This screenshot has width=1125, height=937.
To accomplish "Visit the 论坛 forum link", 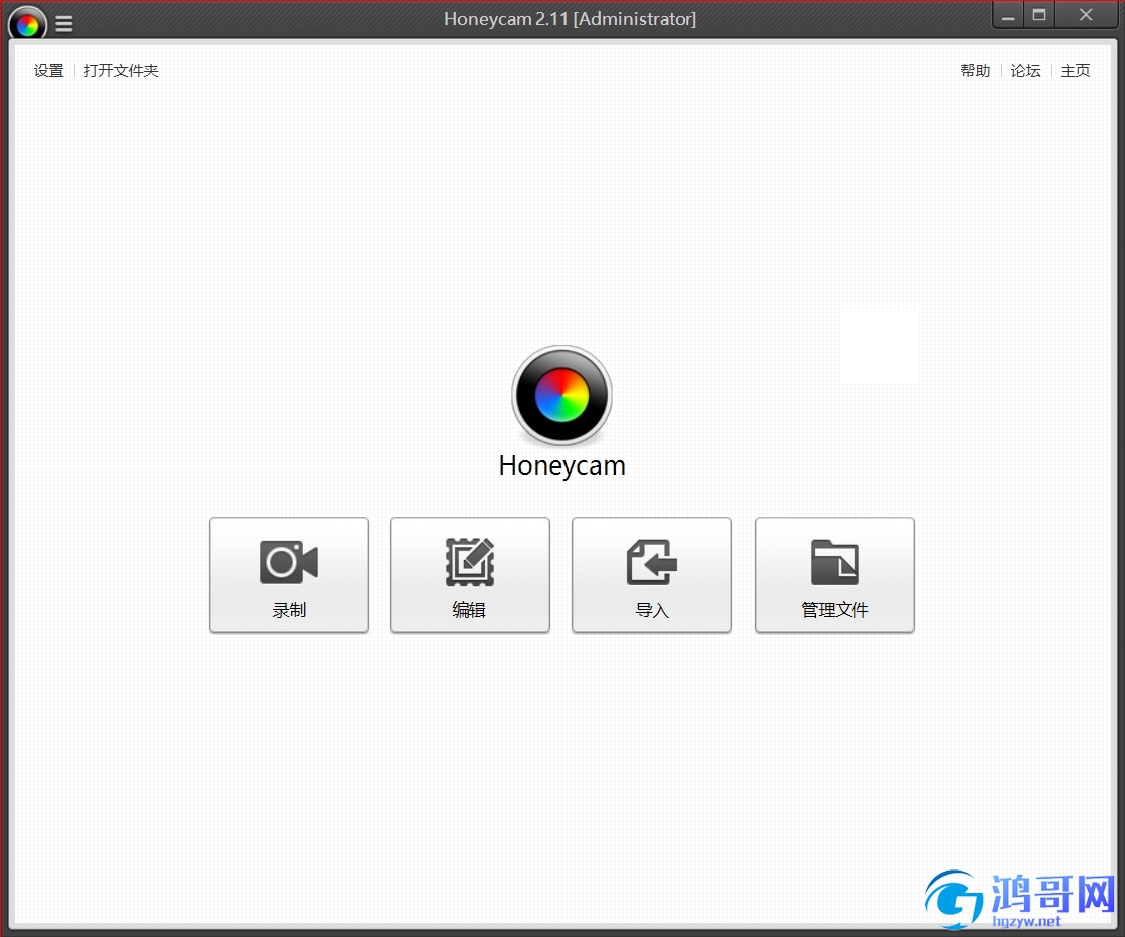I will tap(1025, 70).
